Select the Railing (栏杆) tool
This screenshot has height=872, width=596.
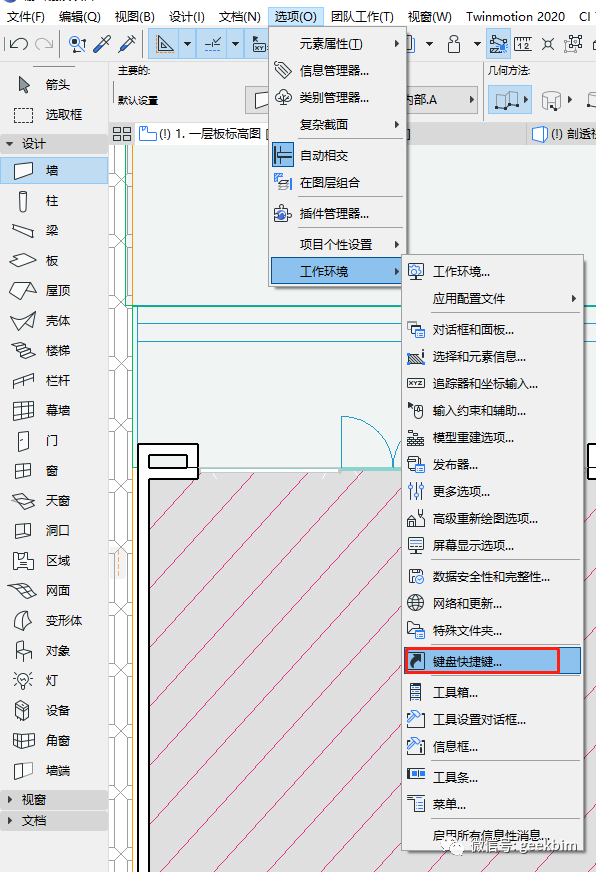54,380
